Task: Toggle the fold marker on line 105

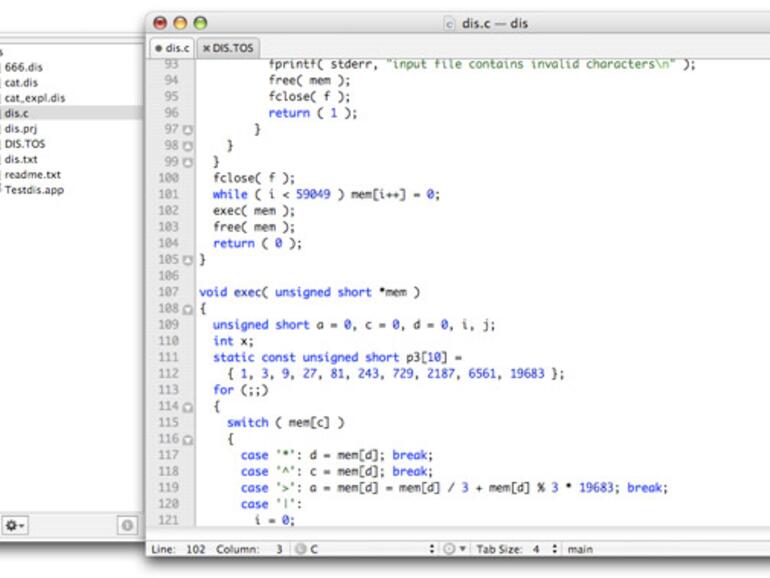Action: click(x=188, y=260)
